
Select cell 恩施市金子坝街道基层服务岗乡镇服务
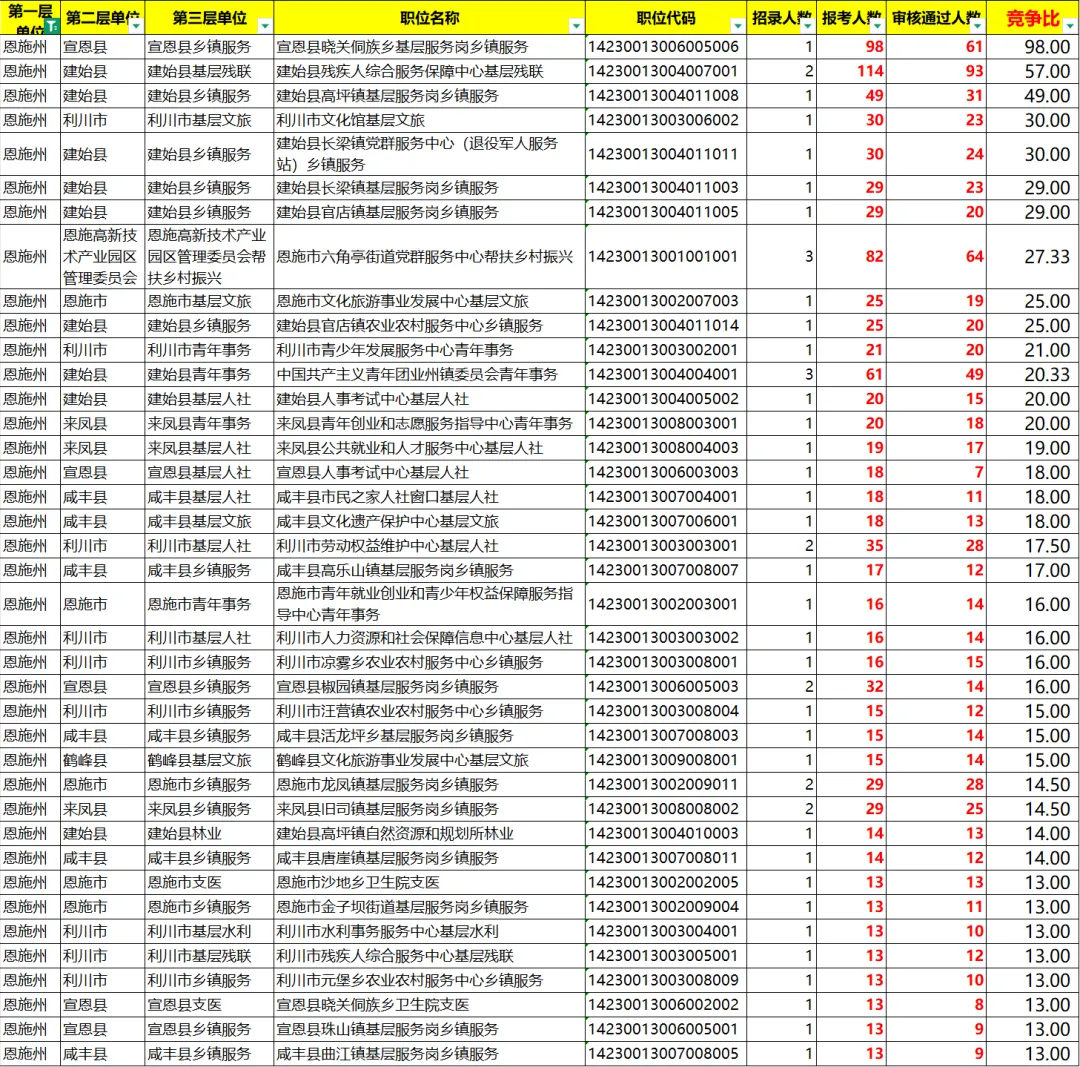click(x=429, y=907)
